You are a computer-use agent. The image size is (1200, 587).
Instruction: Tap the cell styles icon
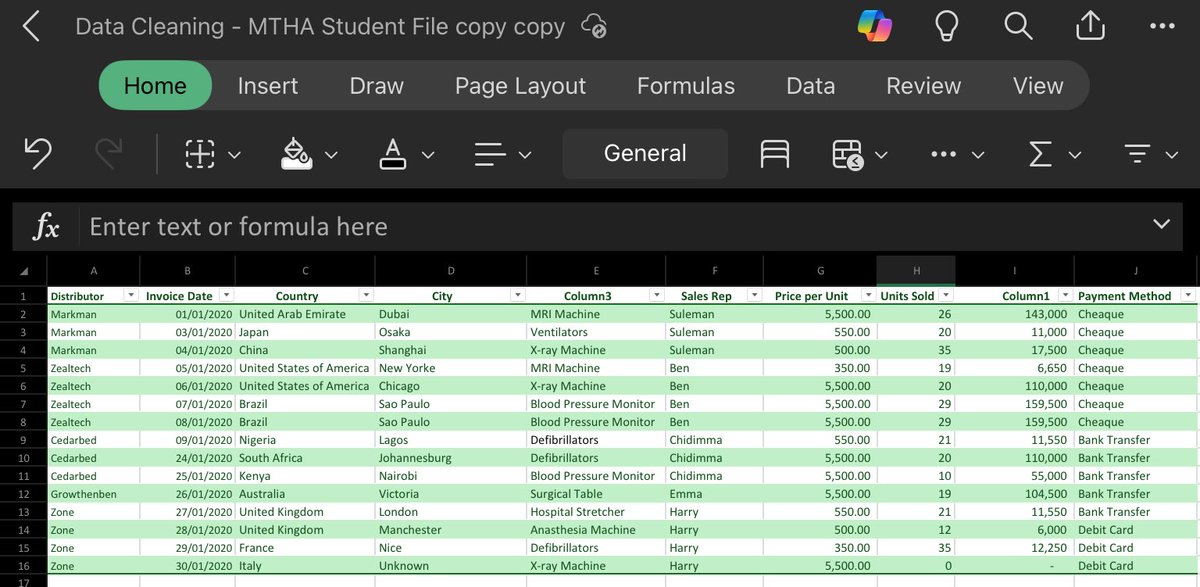tap(775, 154)
